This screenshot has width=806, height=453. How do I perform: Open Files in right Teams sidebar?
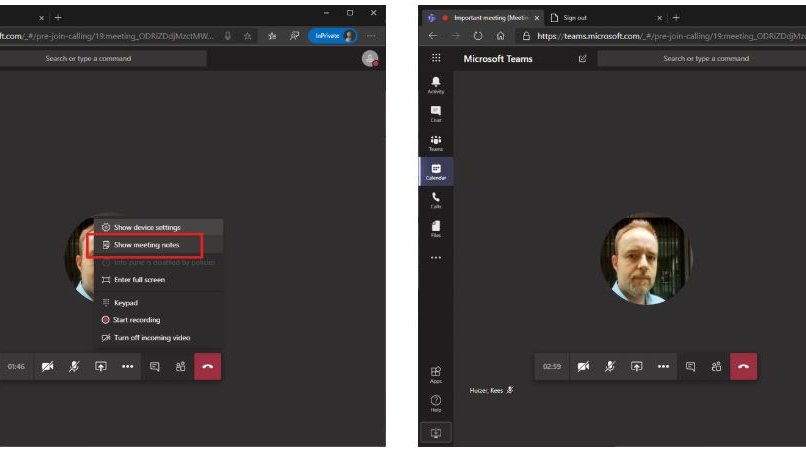435,229
